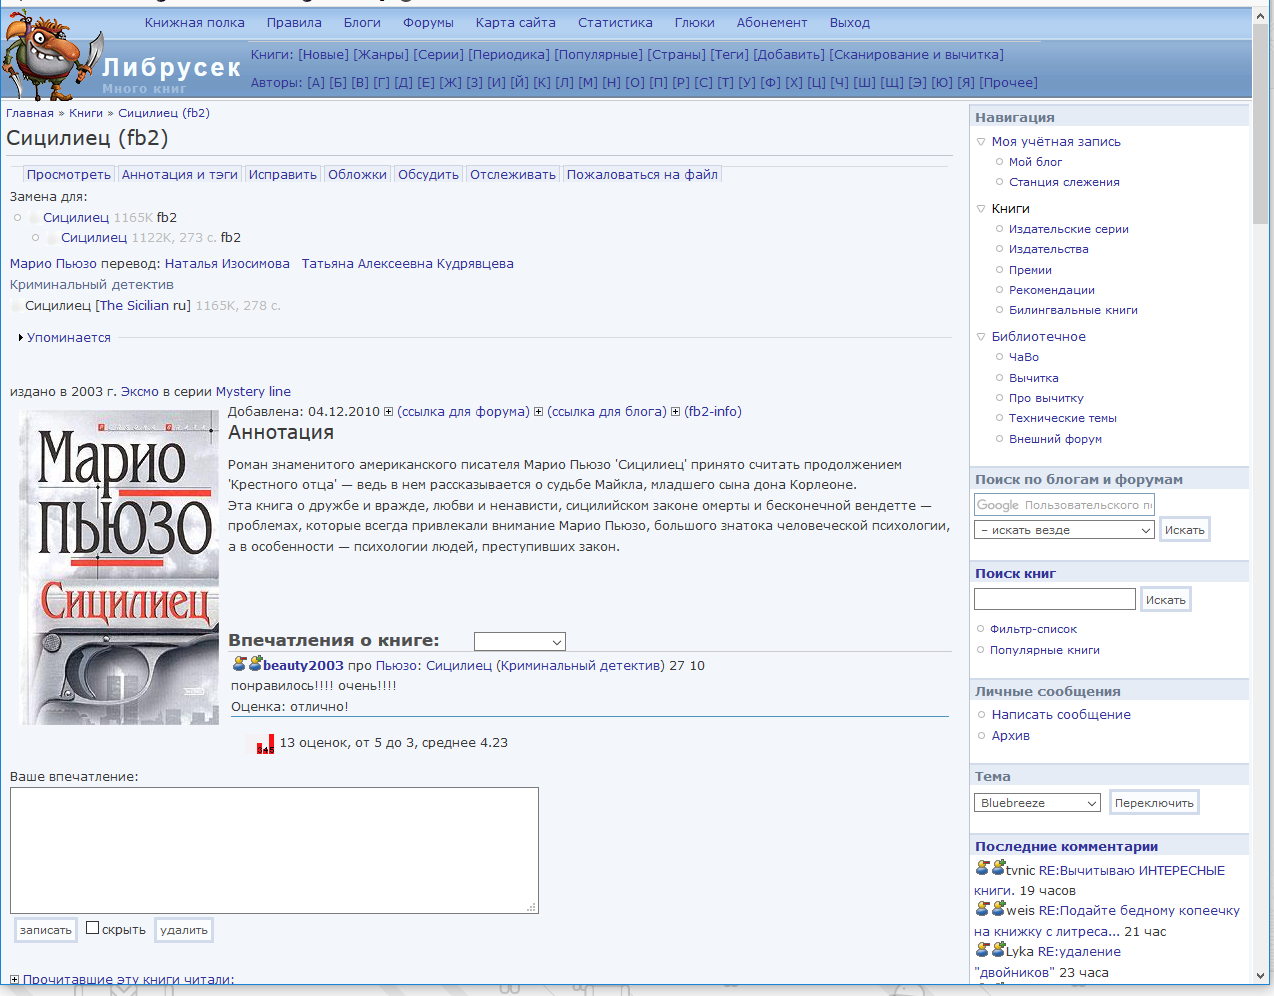Image resolution: width=1274 pixels, height=996 pixels.
Task: Click the user icon next to Lyka
Action: pyautogui.click(x=982, y=950)
